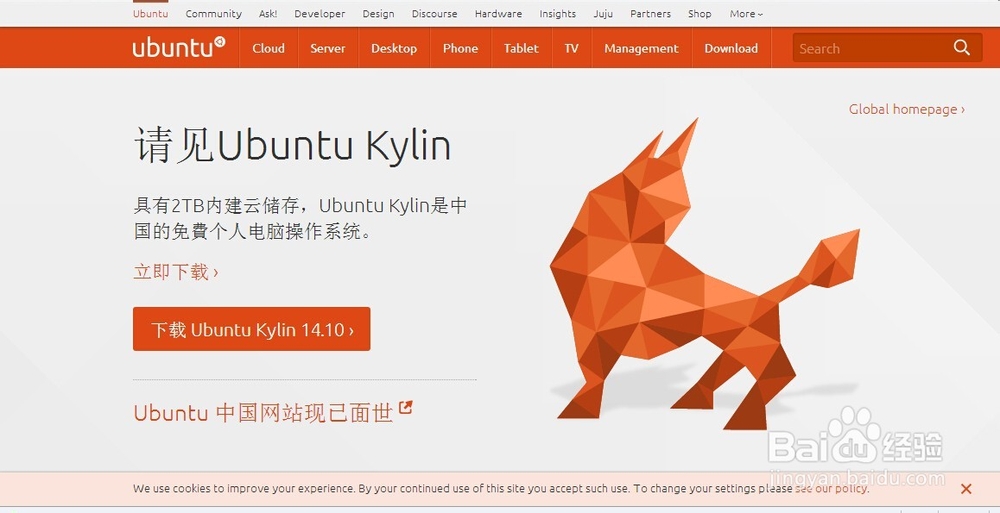Open the Cloud menu item
This screenshot has height=513, width=1000.
(268, 48)
